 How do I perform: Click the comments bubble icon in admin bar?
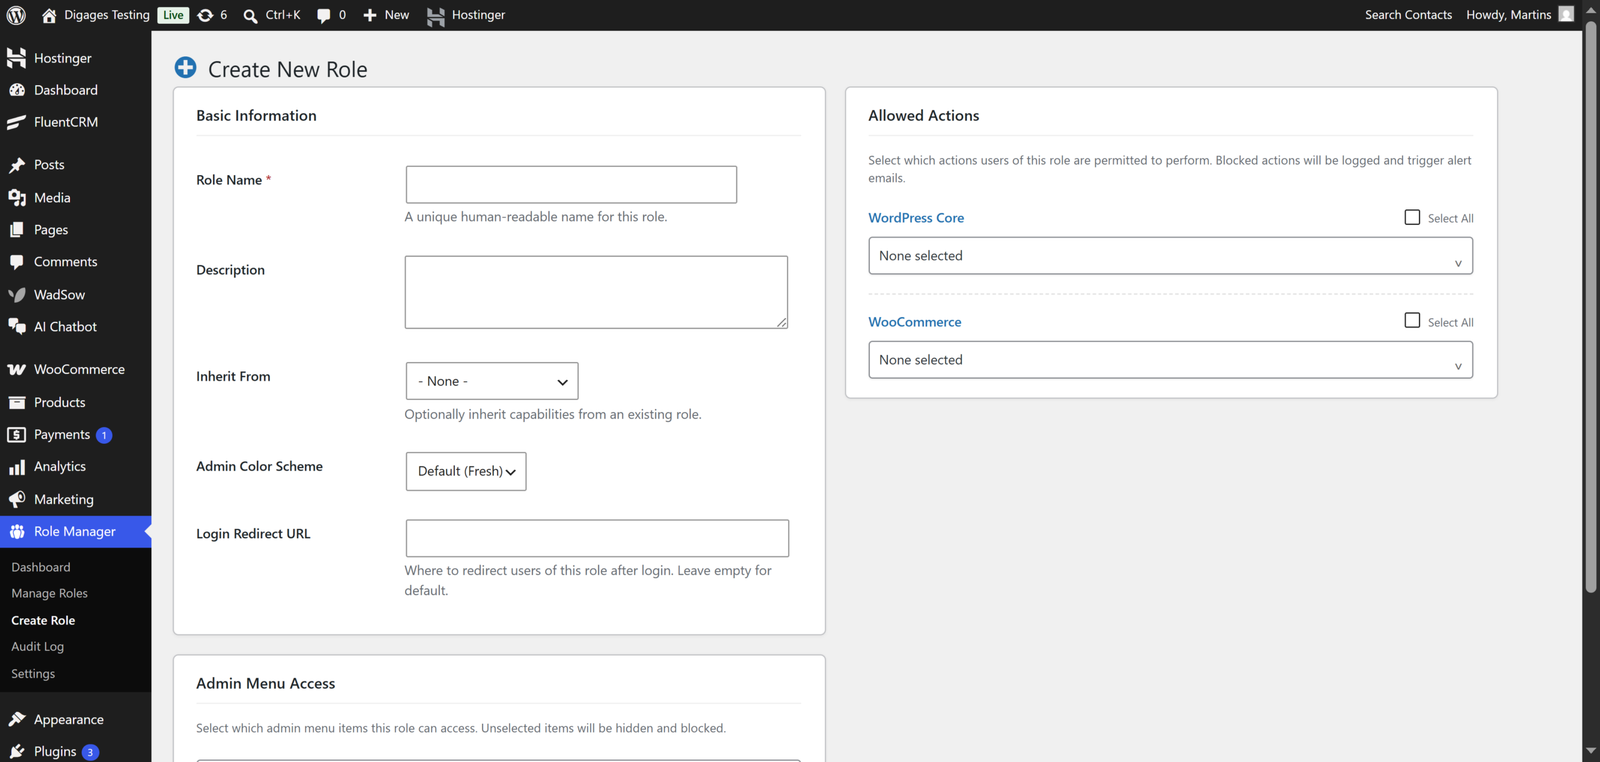click(324, 15)
